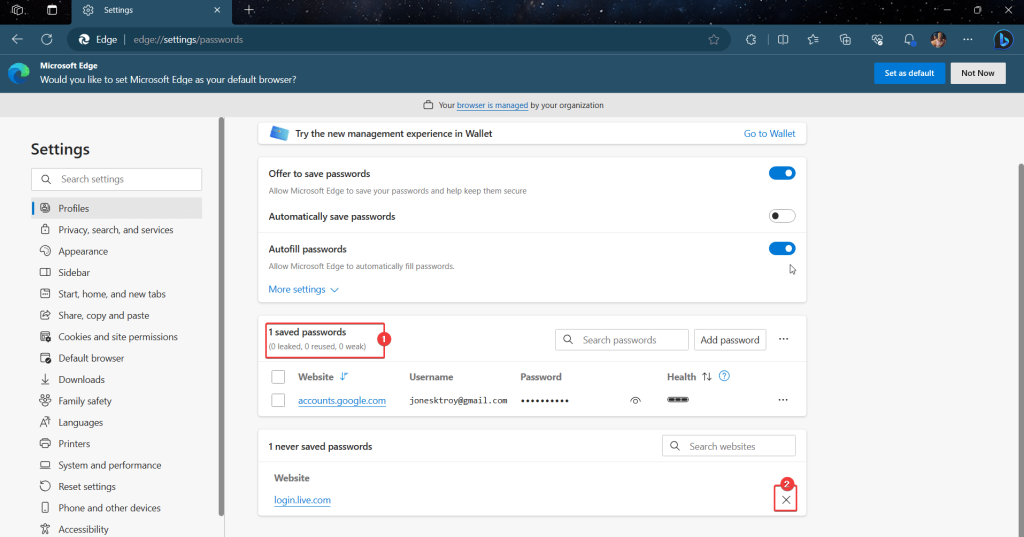Click the settings sidebar scrollbar
The width and height of the screenshot is (1024, 537).
(221, 317)
